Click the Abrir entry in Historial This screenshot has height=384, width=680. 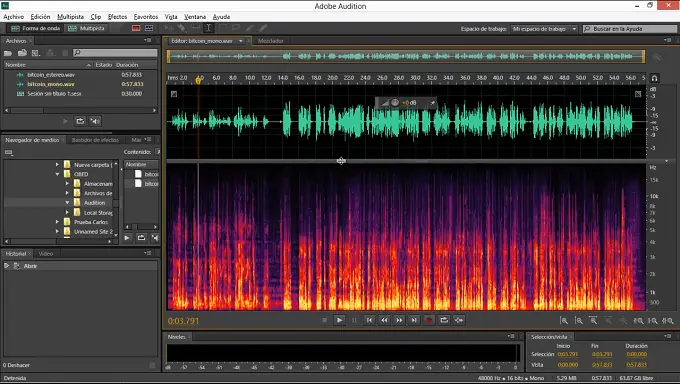point(30,266)
